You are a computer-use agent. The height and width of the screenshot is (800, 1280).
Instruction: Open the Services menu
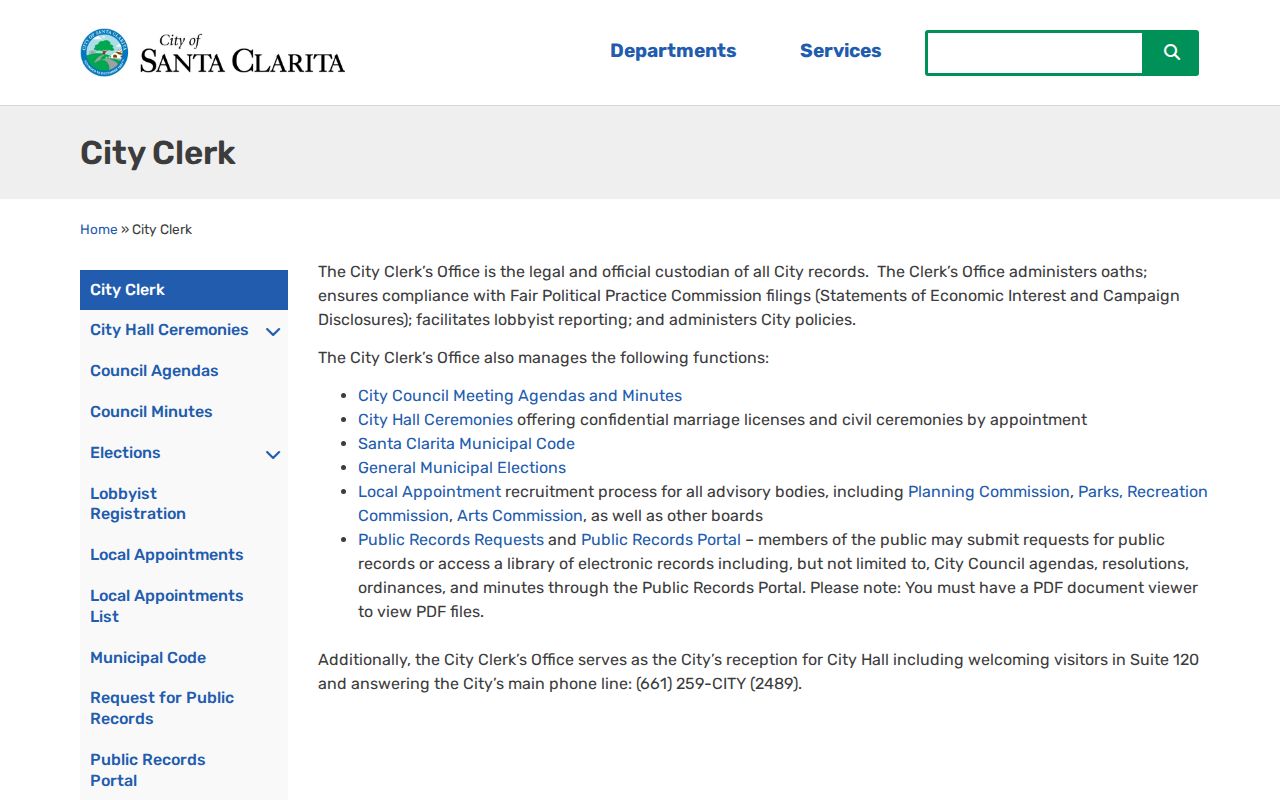[x=840, y=51]
